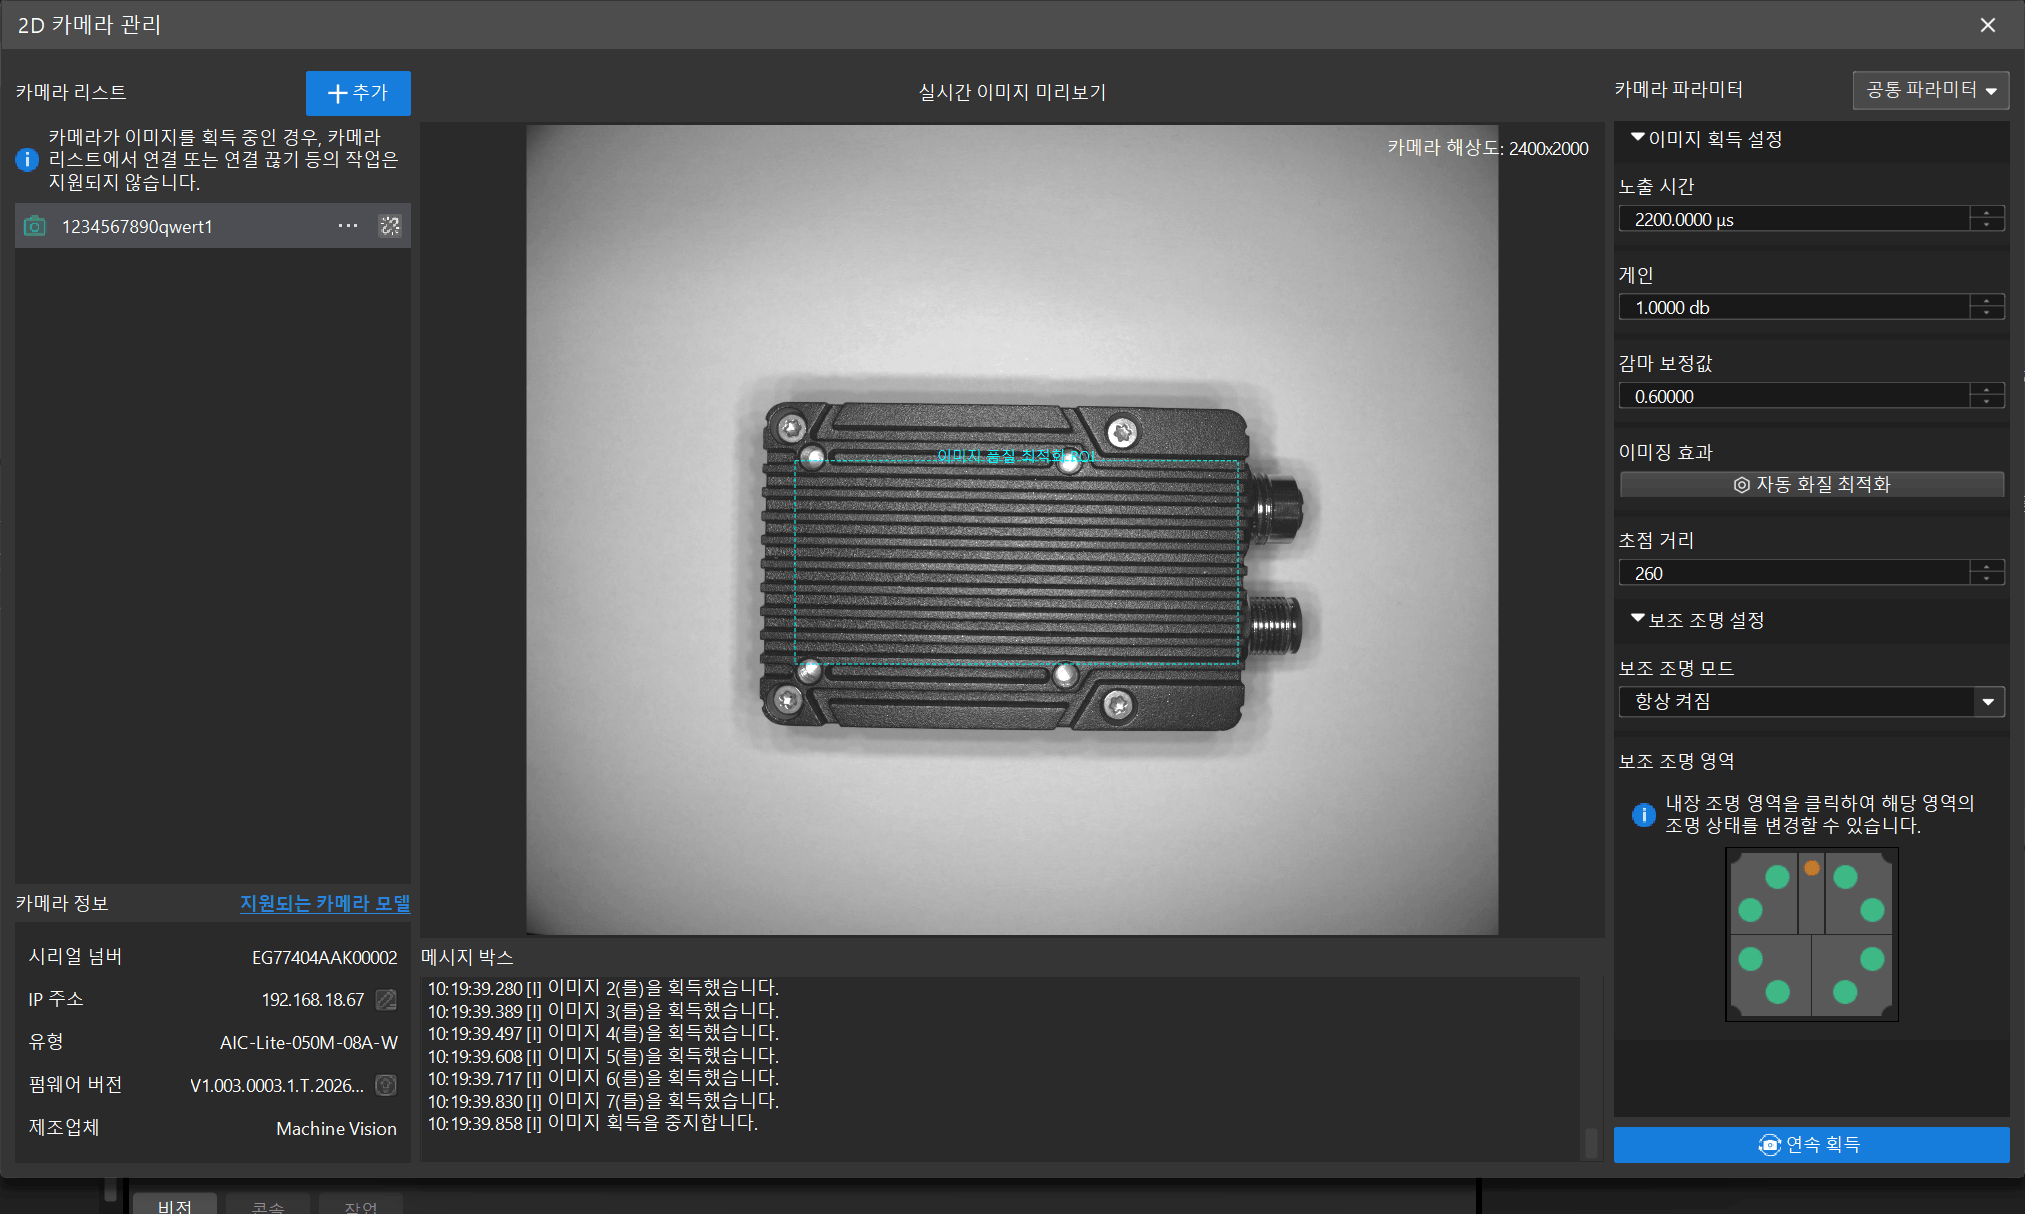
Task: Click the firmware version info icon
Action: 386,1085
